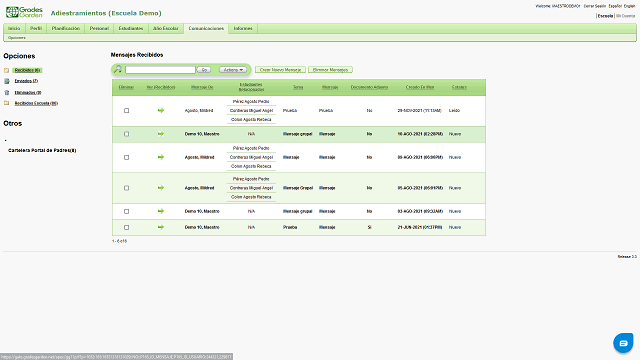Click the Go search button
The image size is (640, 360).
coord(204,70)
